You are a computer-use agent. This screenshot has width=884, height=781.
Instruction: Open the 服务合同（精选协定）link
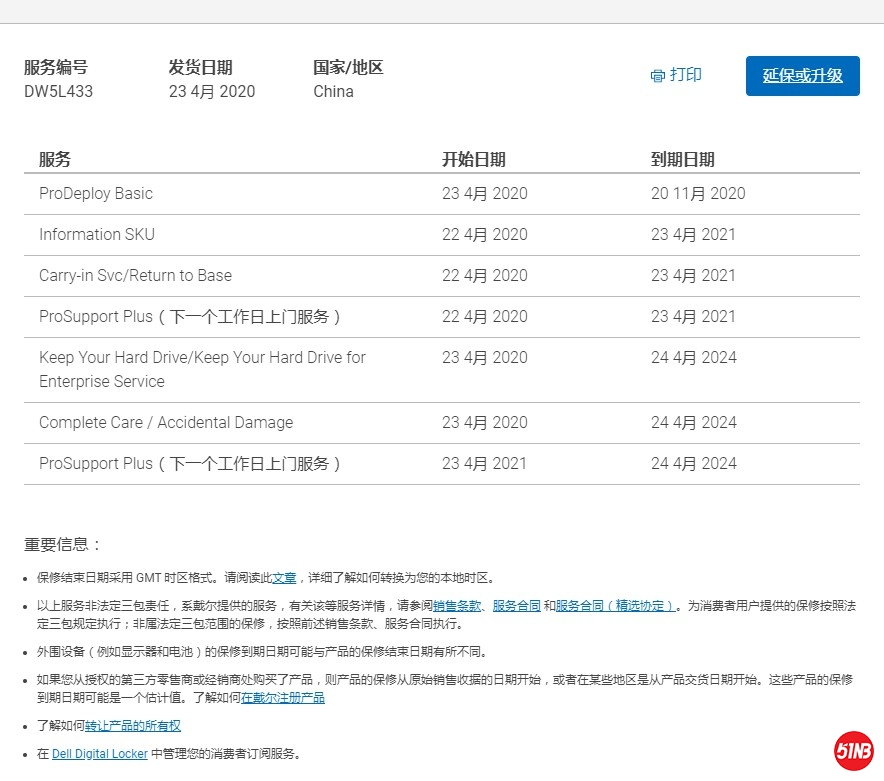coord(616,606)
